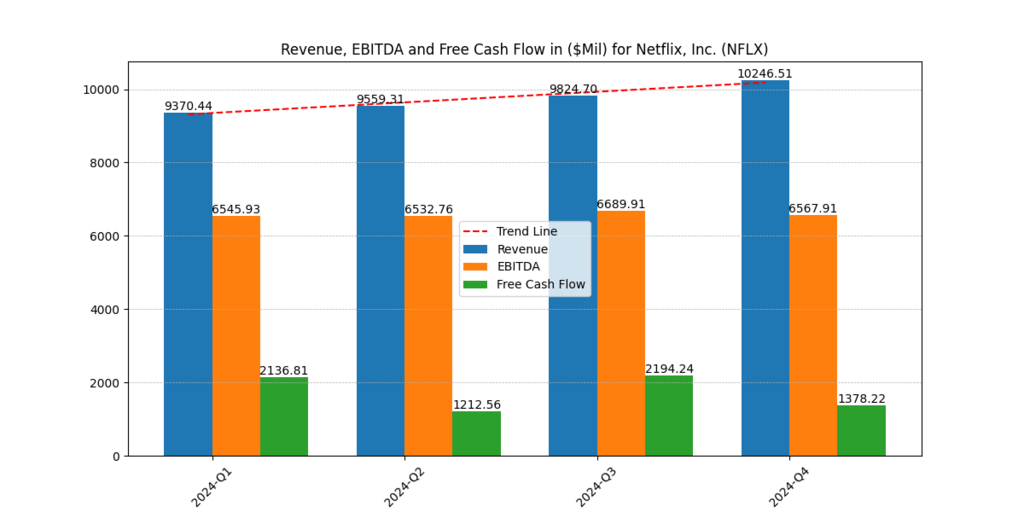1024x512 pixels.
Task: Select the 2024-Q2 orange EBITDA bar
Action: point(428,336)
